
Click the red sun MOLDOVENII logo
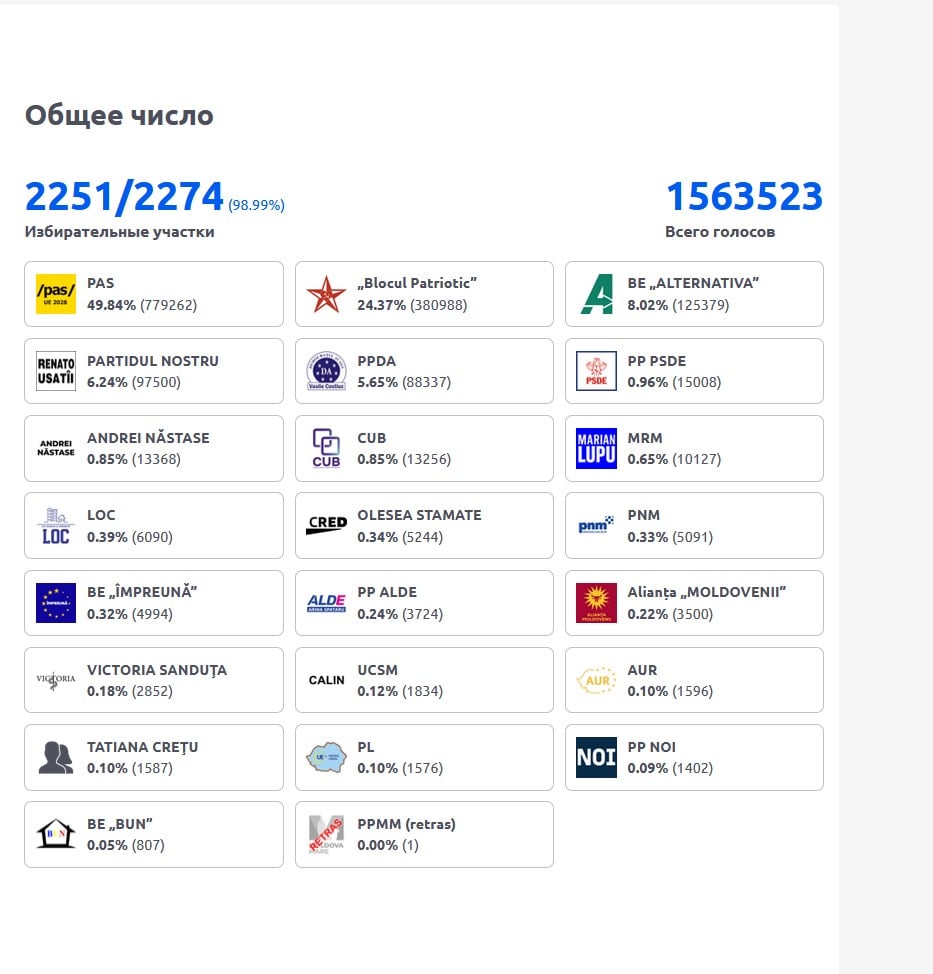pos(596,603)
